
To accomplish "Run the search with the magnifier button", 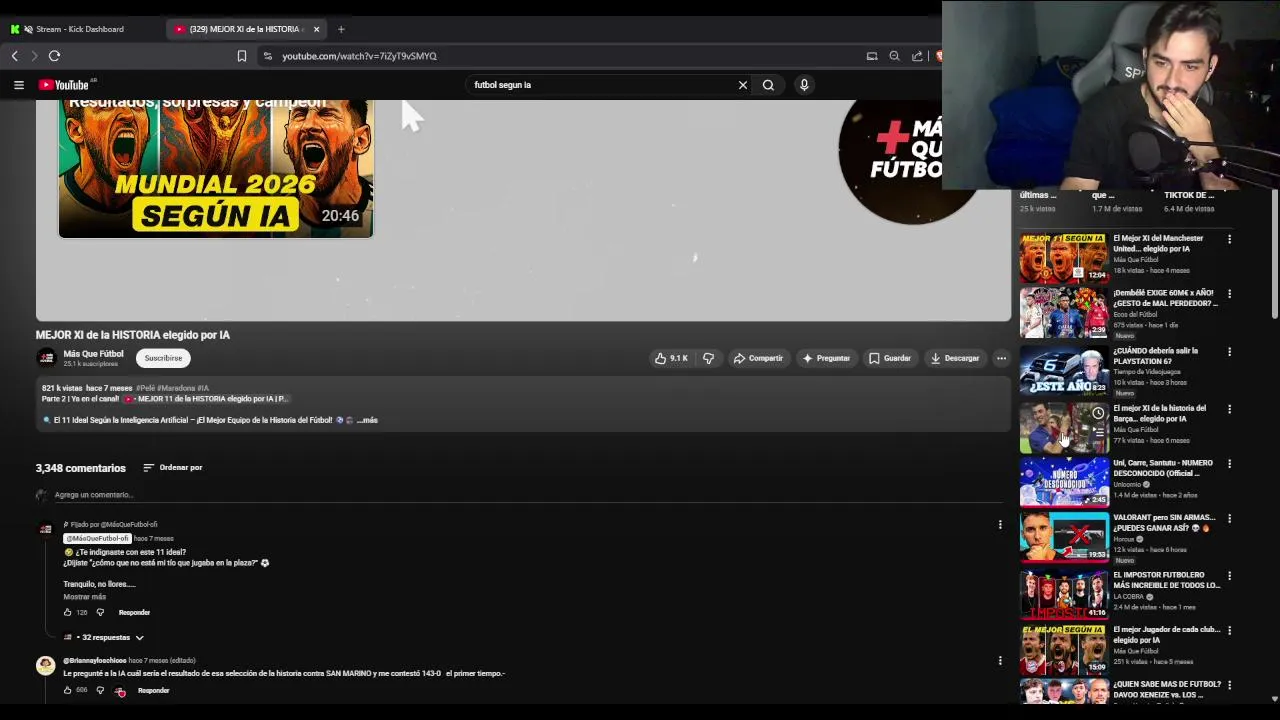I will pyautogui.click(x=768, y=85).
